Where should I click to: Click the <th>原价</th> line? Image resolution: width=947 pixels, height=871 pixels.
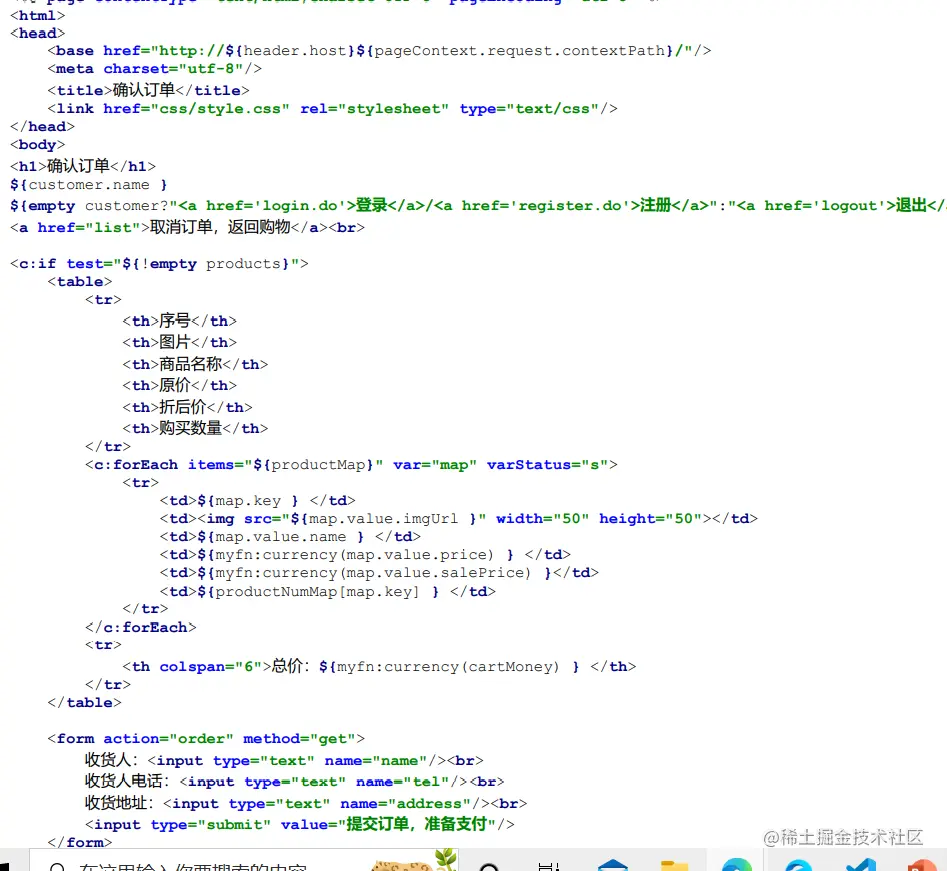click(179, 385)
